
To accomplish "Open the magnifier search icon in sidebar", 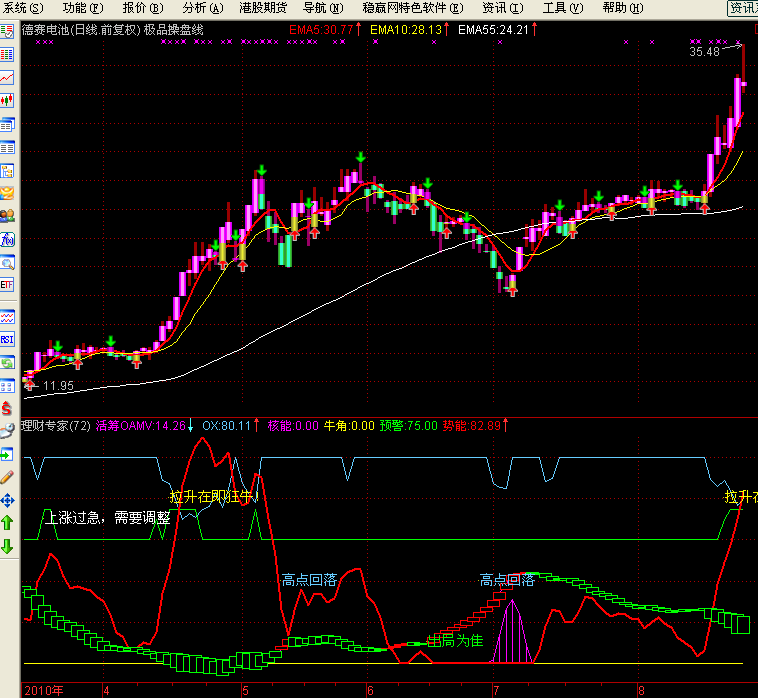I will 8,263.
